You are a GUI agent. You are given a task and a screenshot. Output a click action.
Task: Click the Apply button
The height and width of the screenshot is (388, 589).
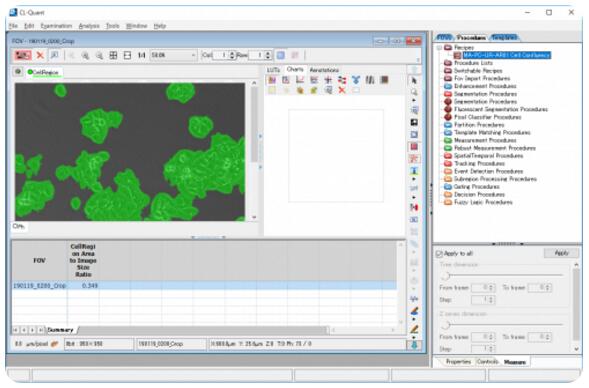pyautogui.click(x=561, y=253)
